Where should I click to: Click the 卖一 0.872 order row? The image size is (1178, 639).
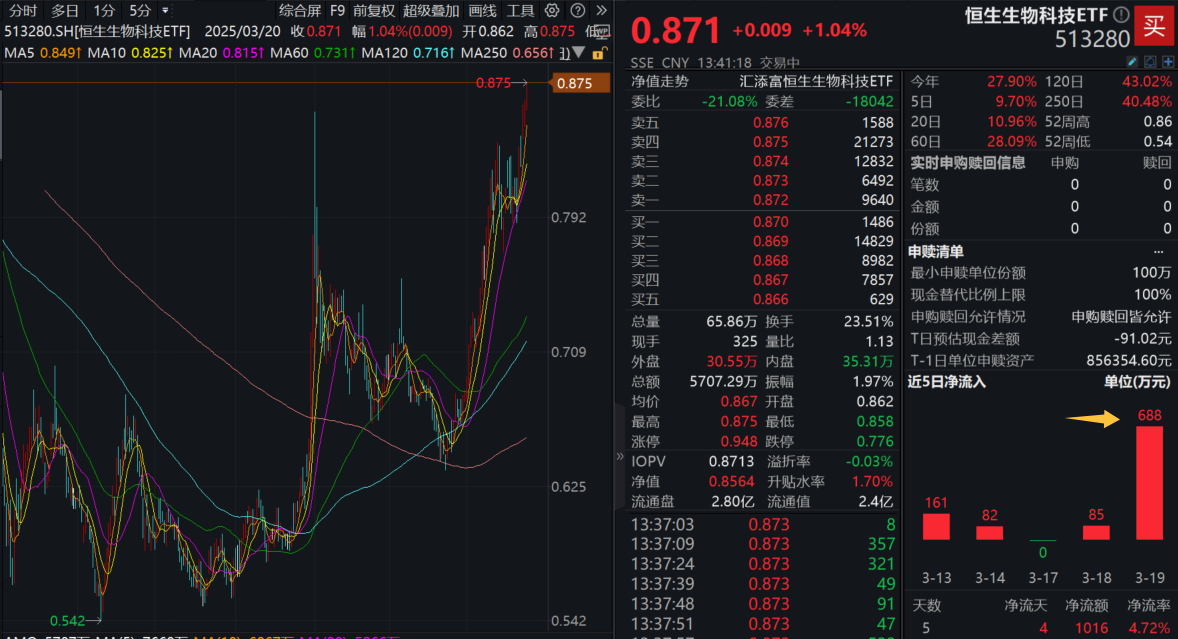coord(762,200)
